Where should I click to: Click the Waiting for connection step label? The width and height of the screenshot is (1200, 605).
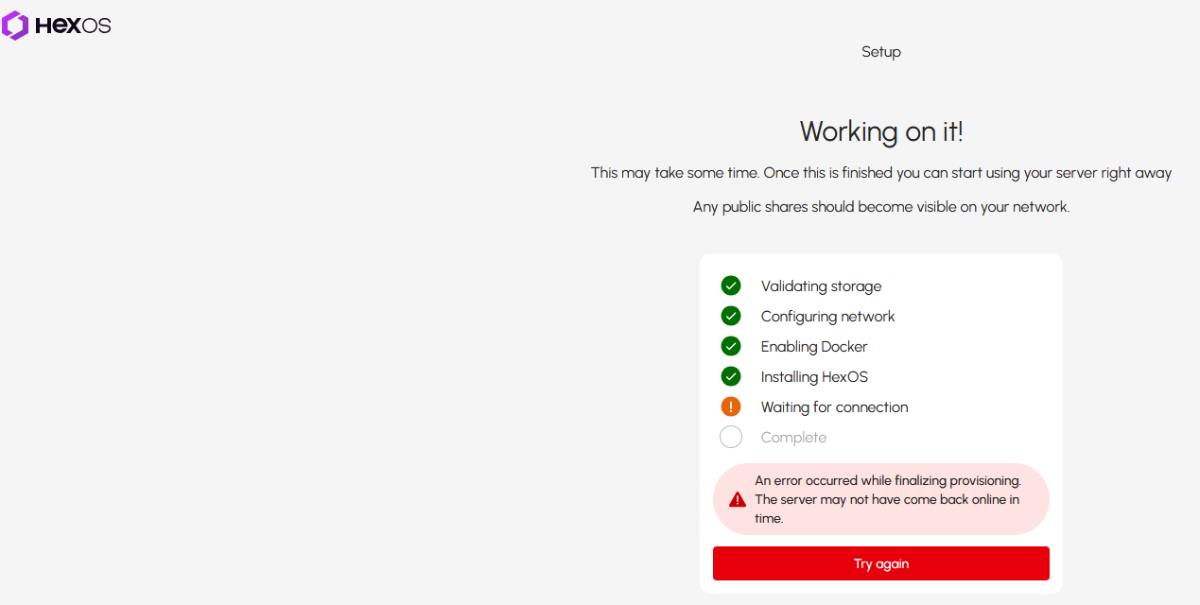pos(834,407)
